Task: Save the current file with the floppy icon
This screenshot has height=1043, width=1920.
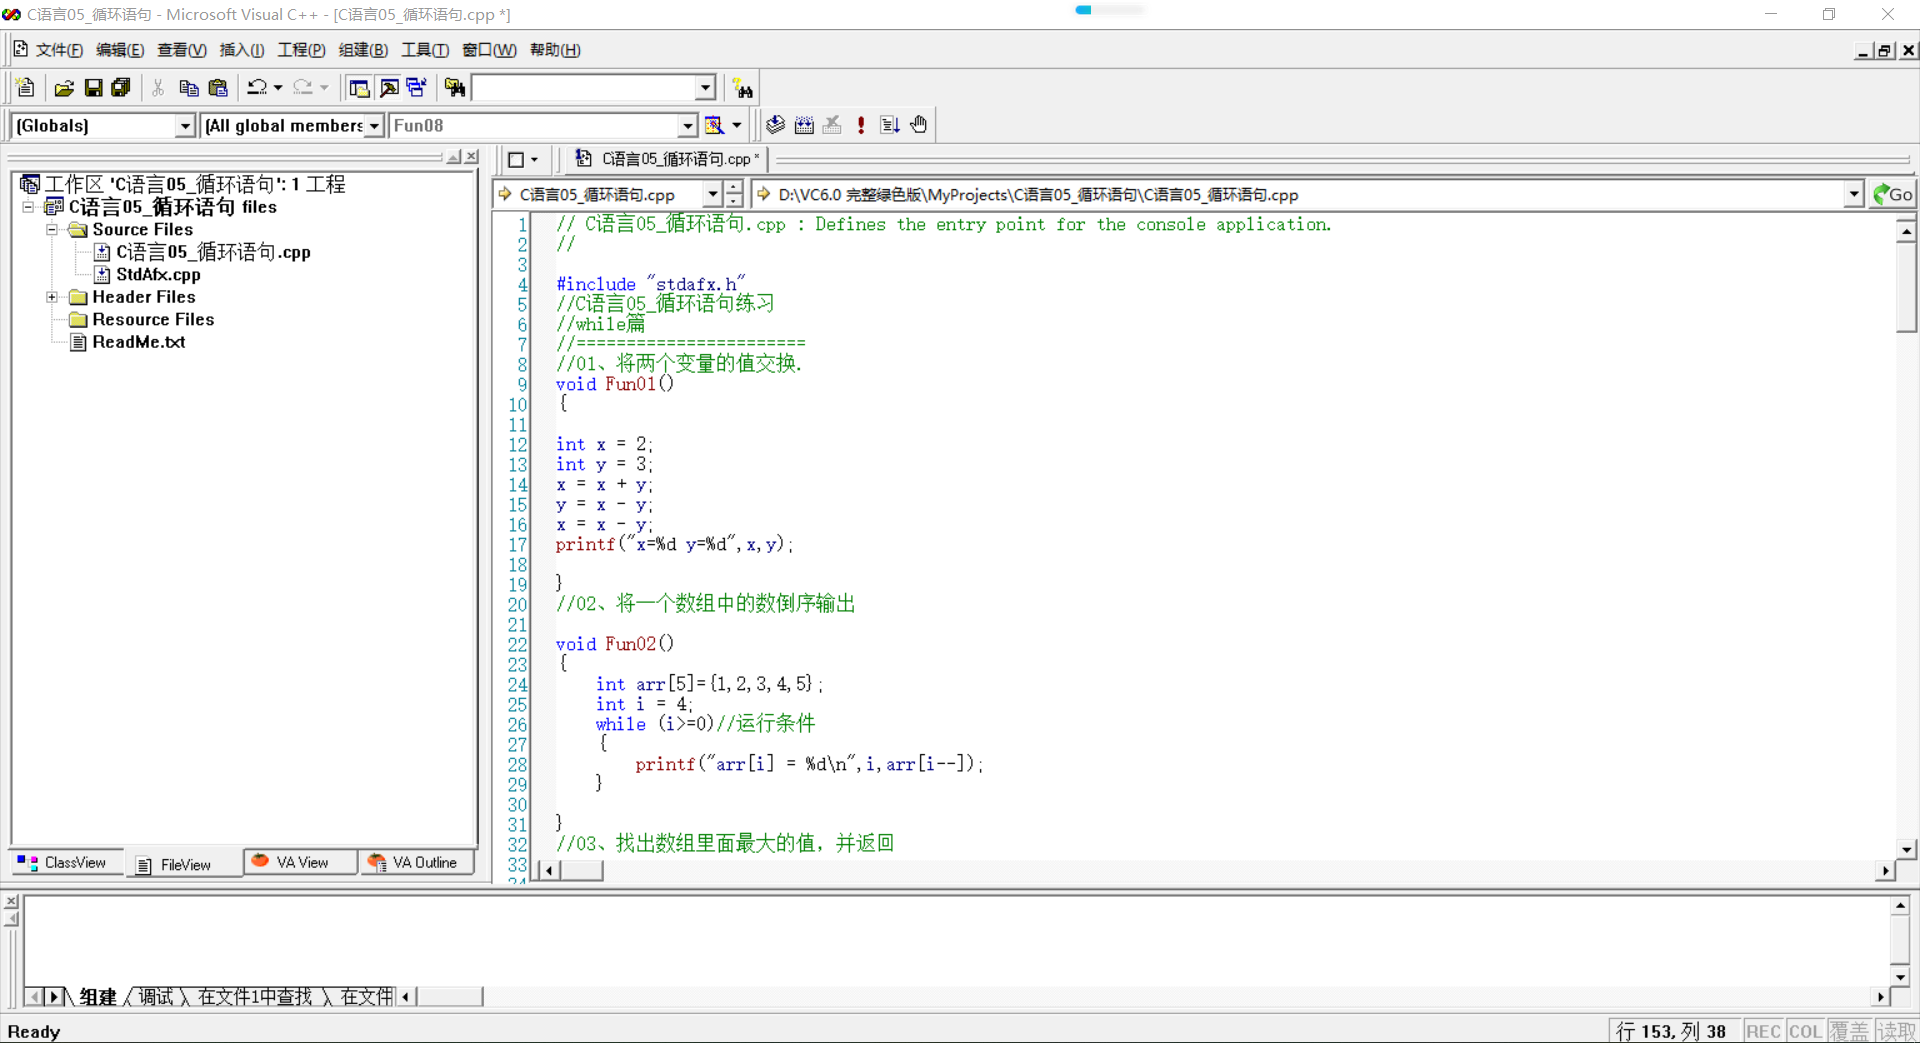Action: coord(93,88)
